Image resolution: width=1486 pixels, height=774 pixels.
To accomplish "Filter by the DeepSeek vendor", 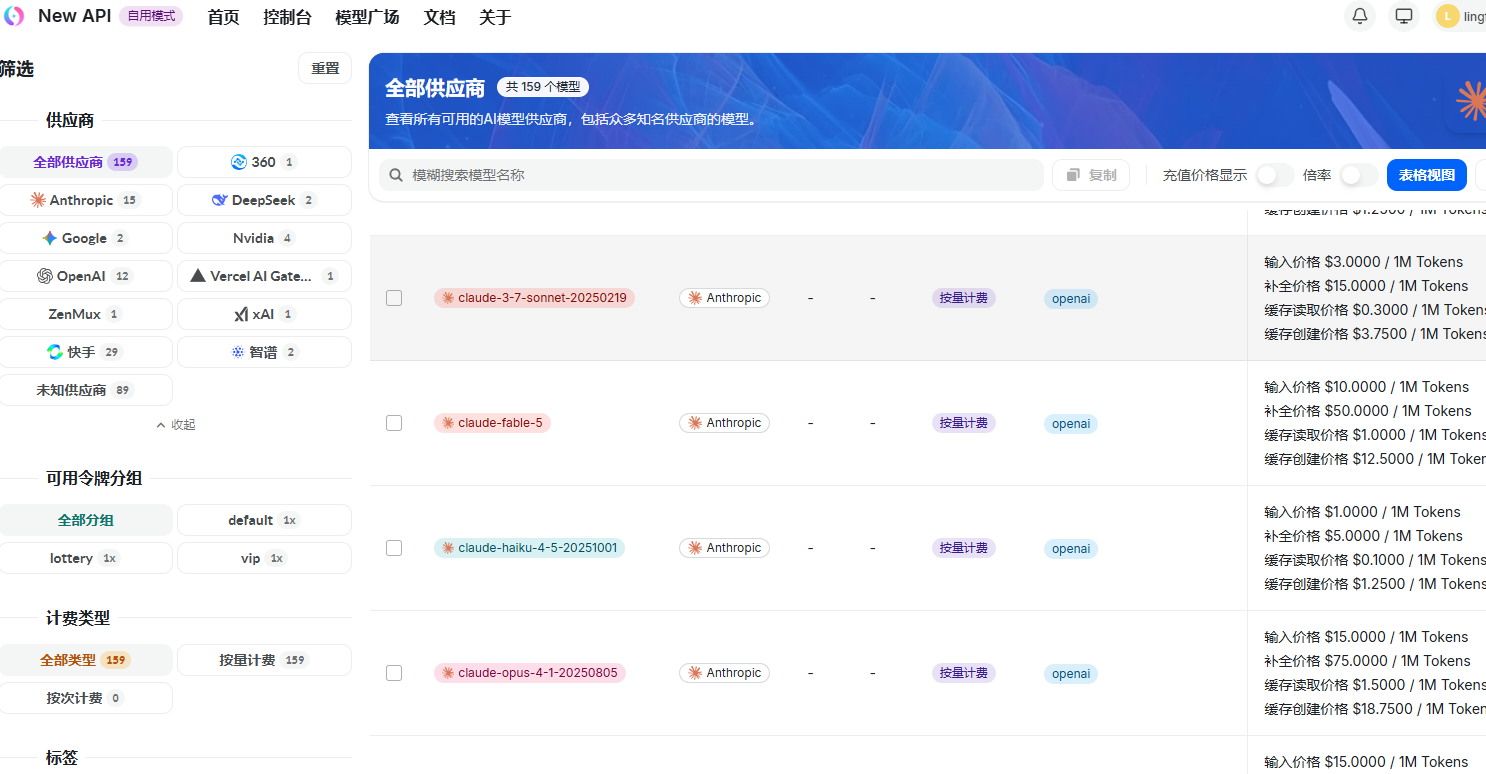I will coord(264,200).
